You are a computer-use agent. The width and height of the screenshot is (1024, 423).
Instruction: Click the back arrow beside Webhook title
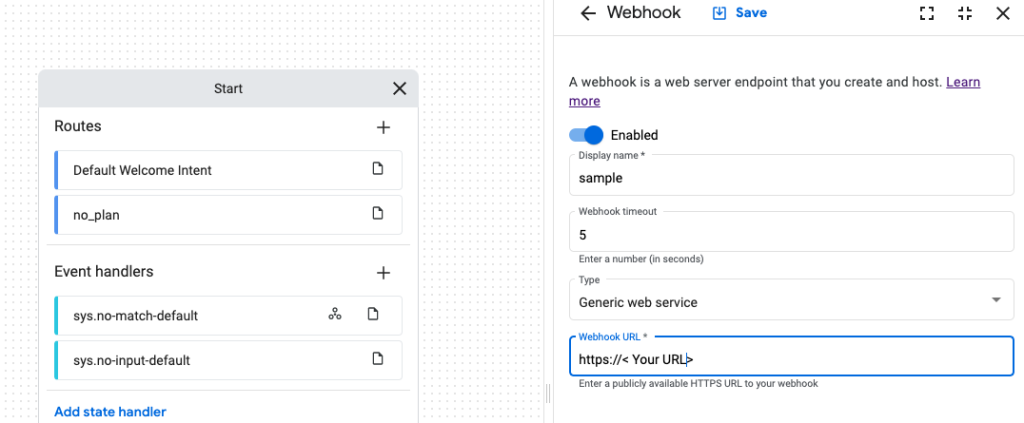coord(588,13)
